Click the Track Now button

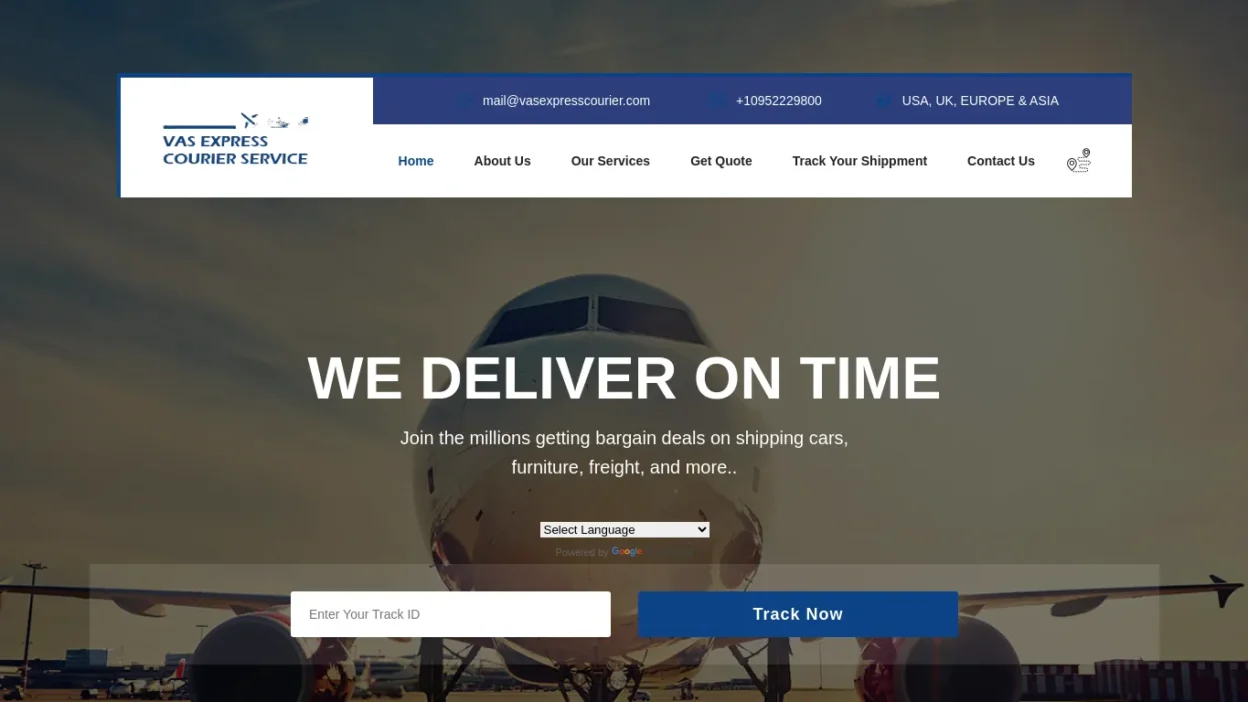tap(798, 614)
